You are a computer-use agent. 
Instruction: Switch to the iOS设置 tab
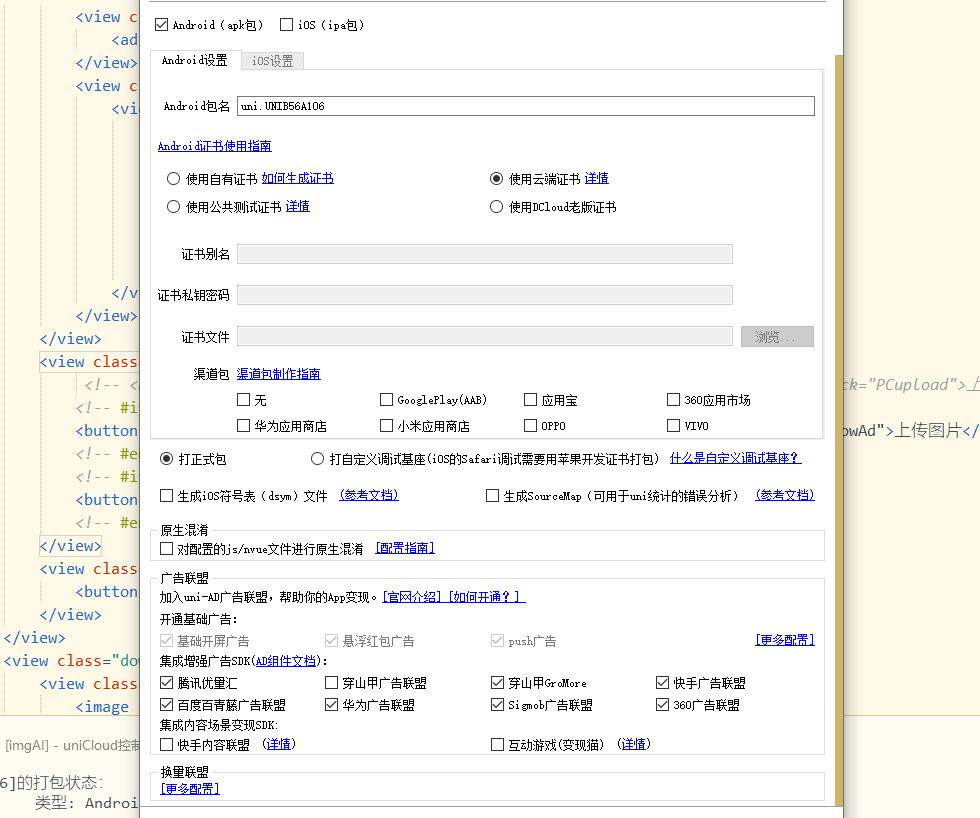point(272,61)
